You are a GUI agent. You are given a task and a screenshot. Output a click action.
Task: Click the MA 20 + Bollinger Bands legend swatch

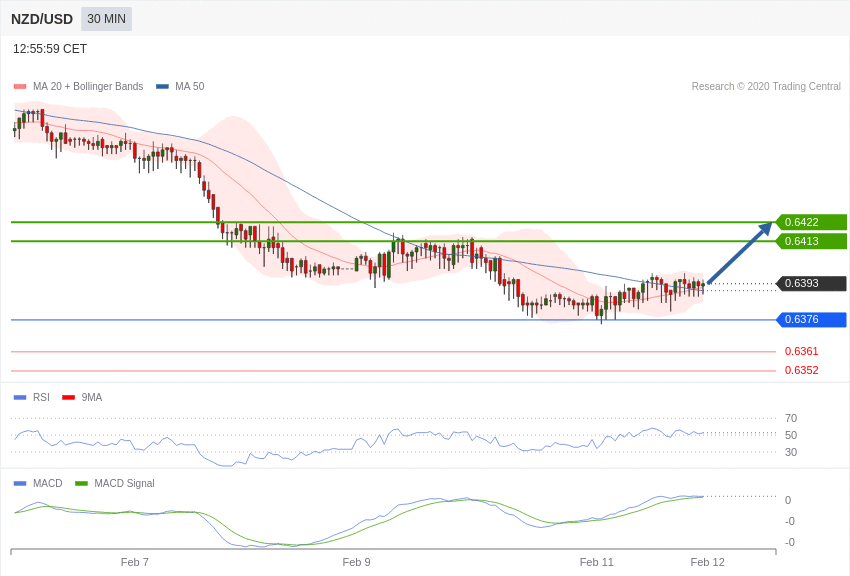point(20,86)
